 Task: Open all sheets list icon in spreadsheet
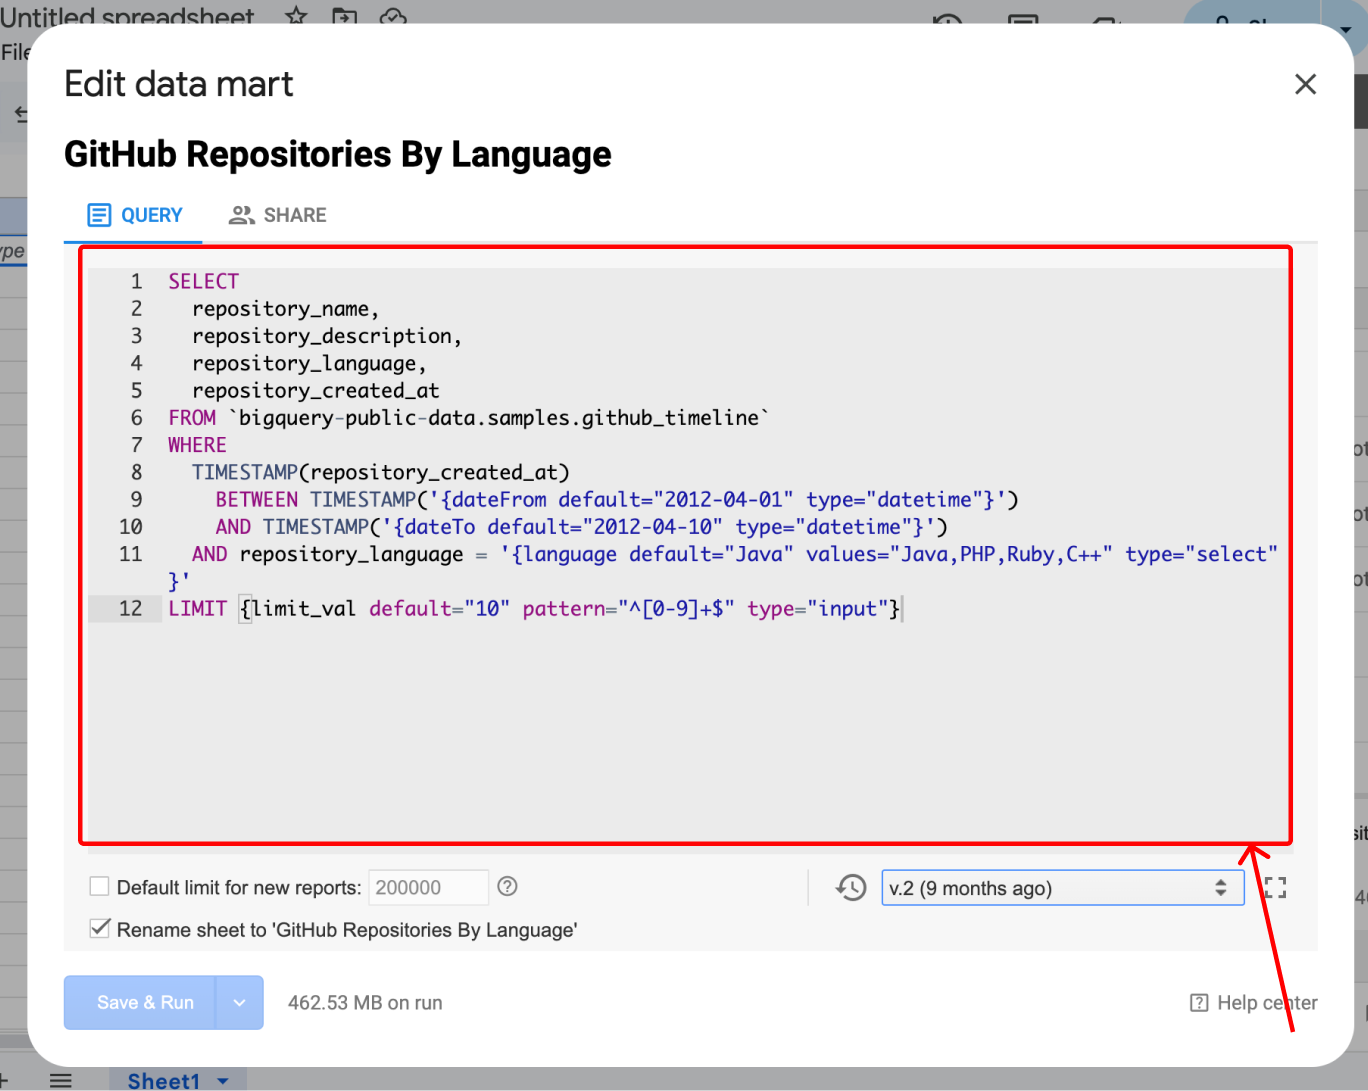click(61, 1080)
